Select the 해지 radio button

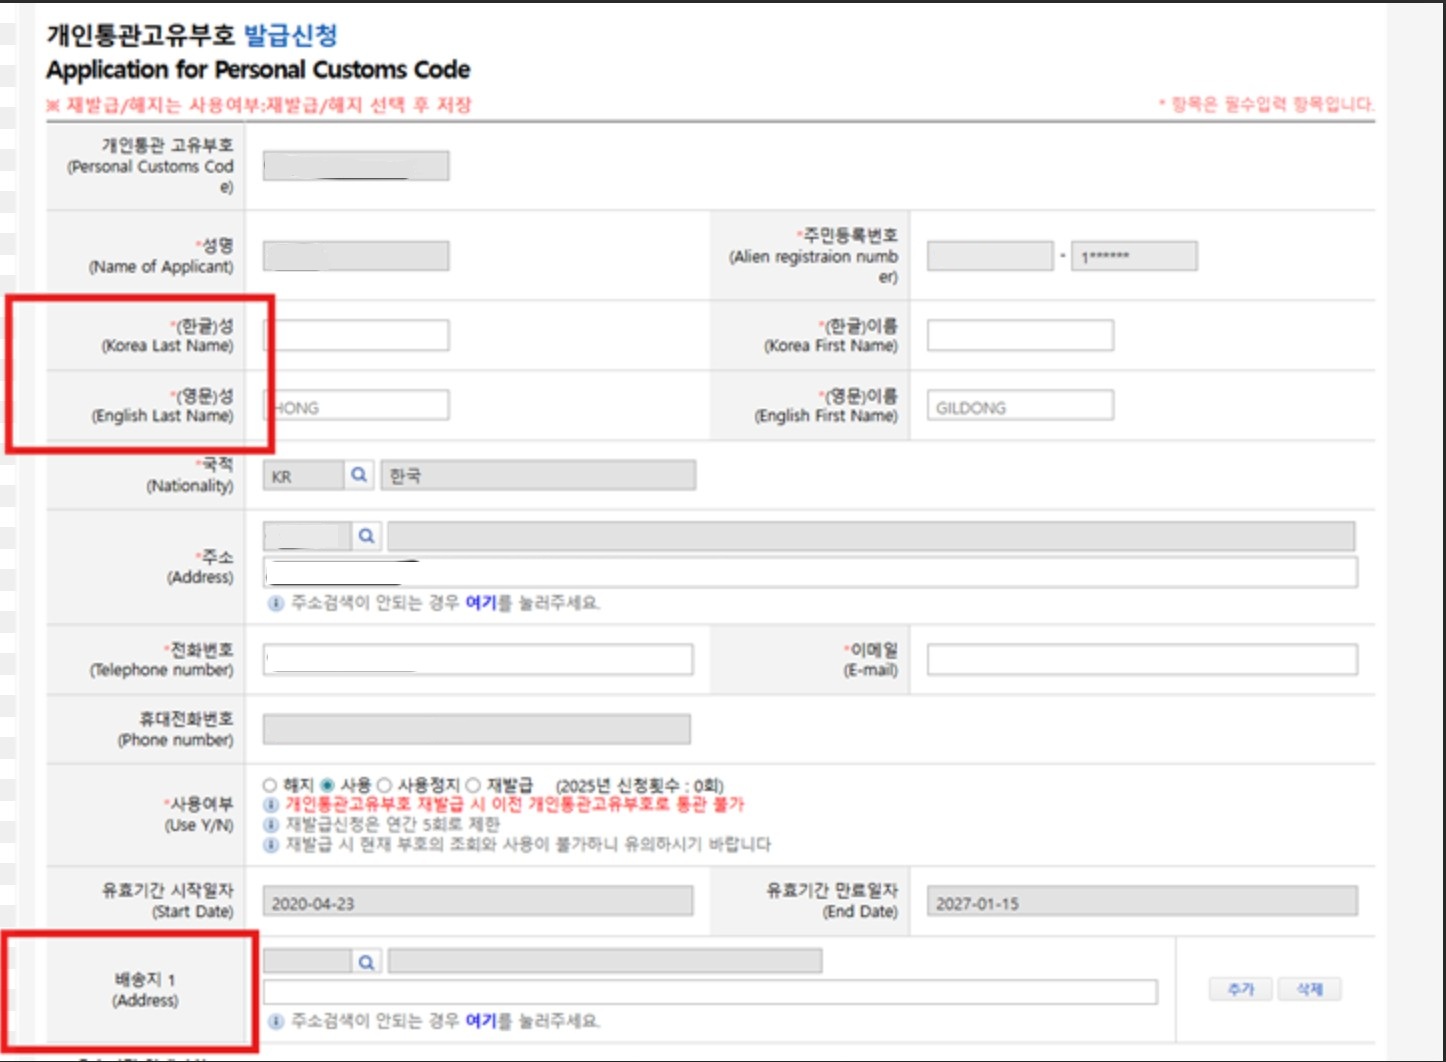point(270,785)
